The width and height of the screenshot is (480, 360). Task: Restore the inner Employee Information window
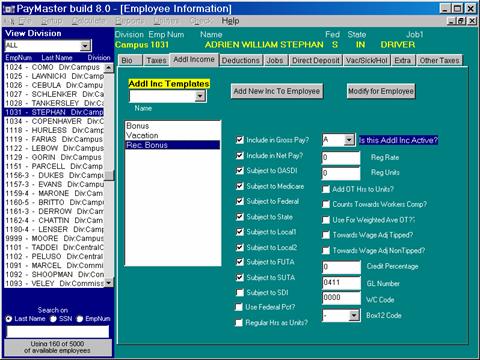pyautogui.click(x=462, y=21)
